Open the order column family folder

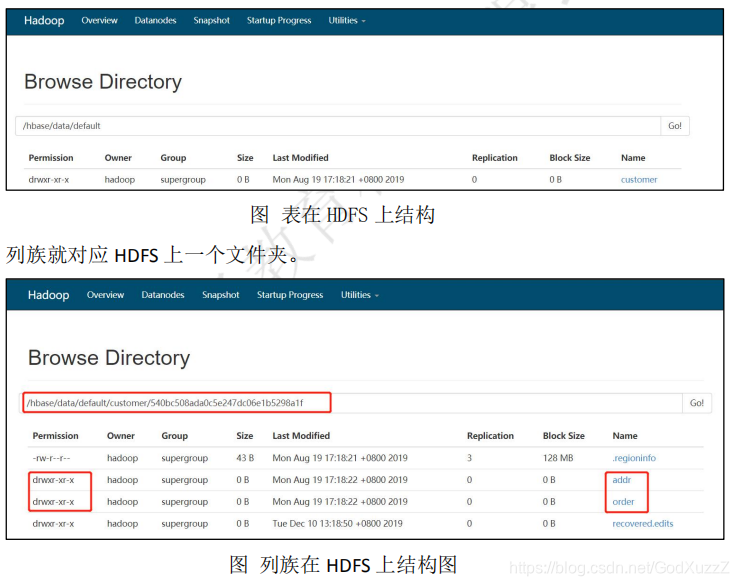623,502
